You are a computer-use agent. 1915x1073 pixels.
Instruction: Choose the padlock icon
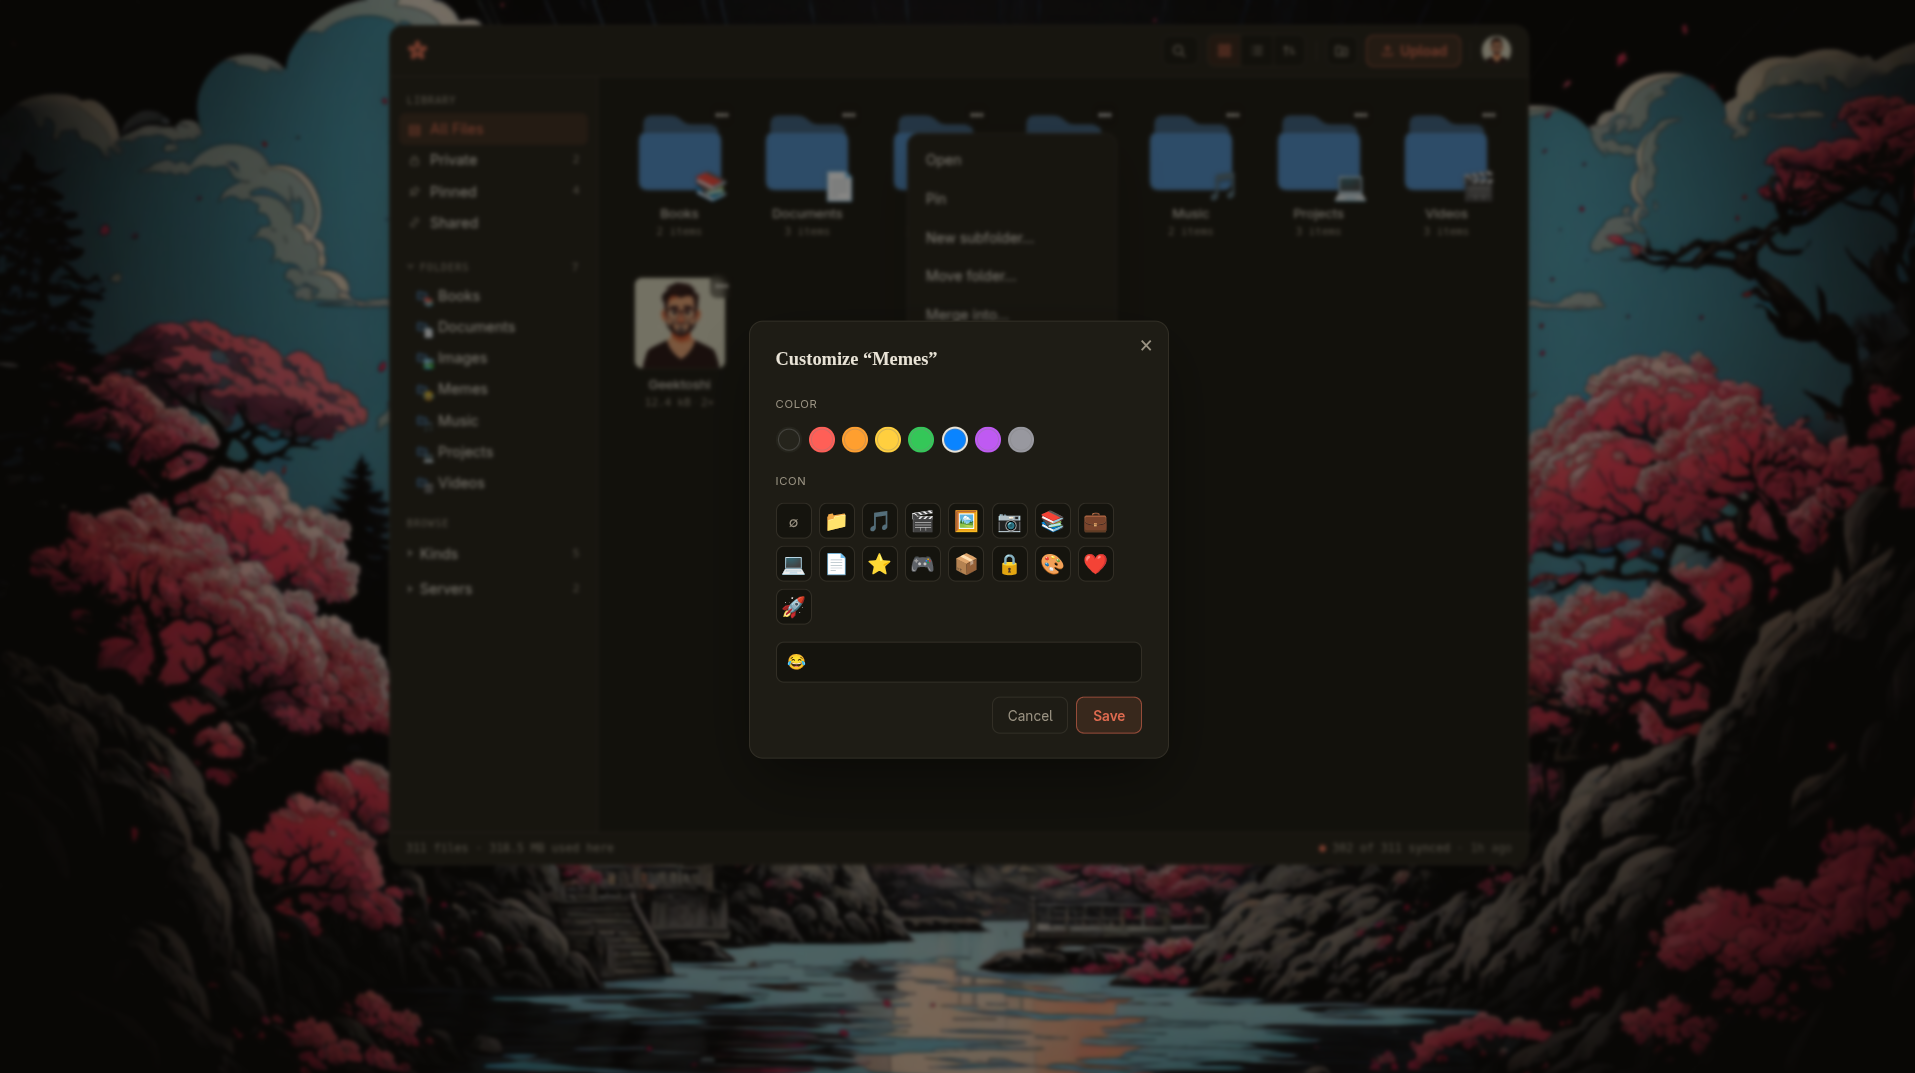point(1009,564)
